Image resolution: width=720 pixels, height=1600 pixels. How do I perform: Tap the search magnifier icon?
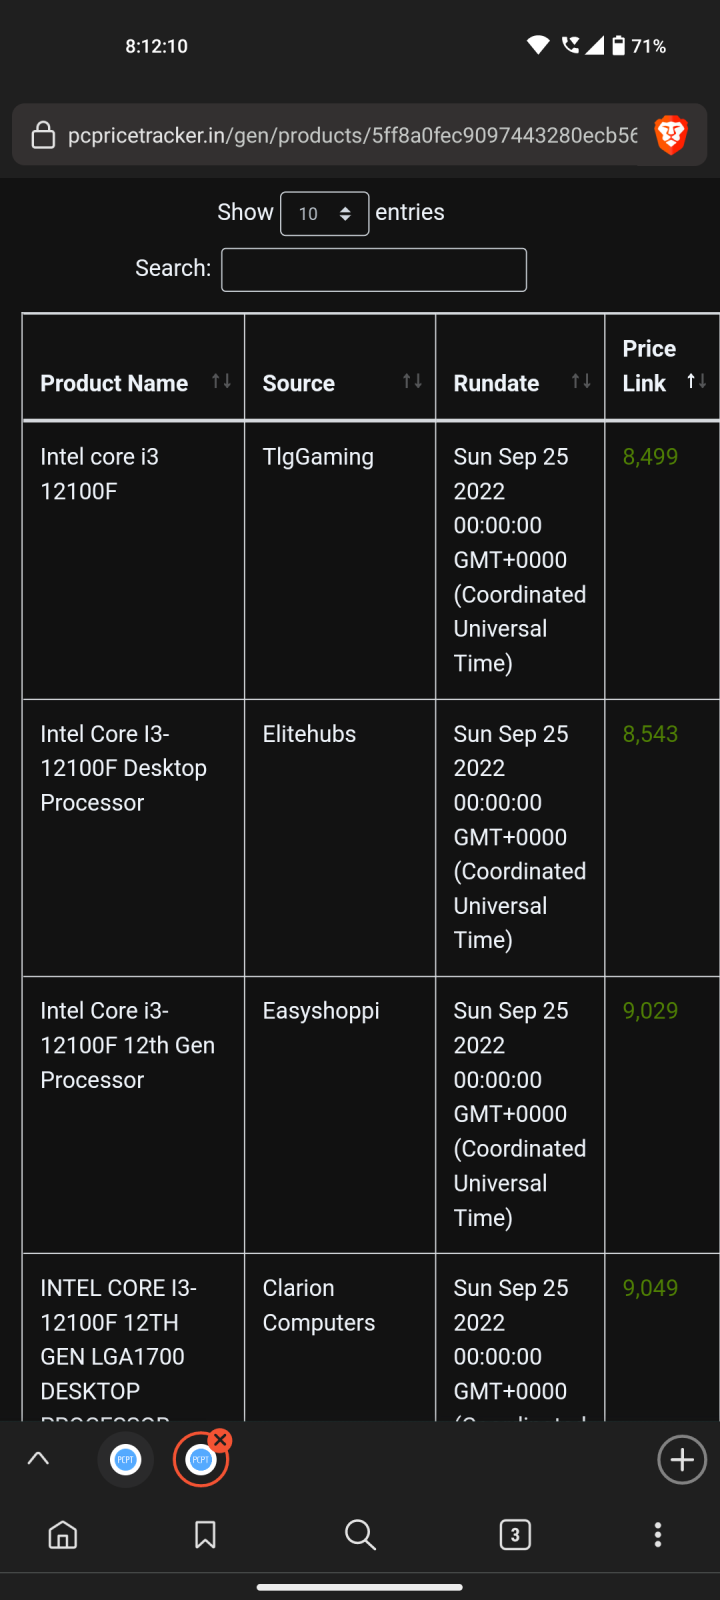coord(360,1534)
